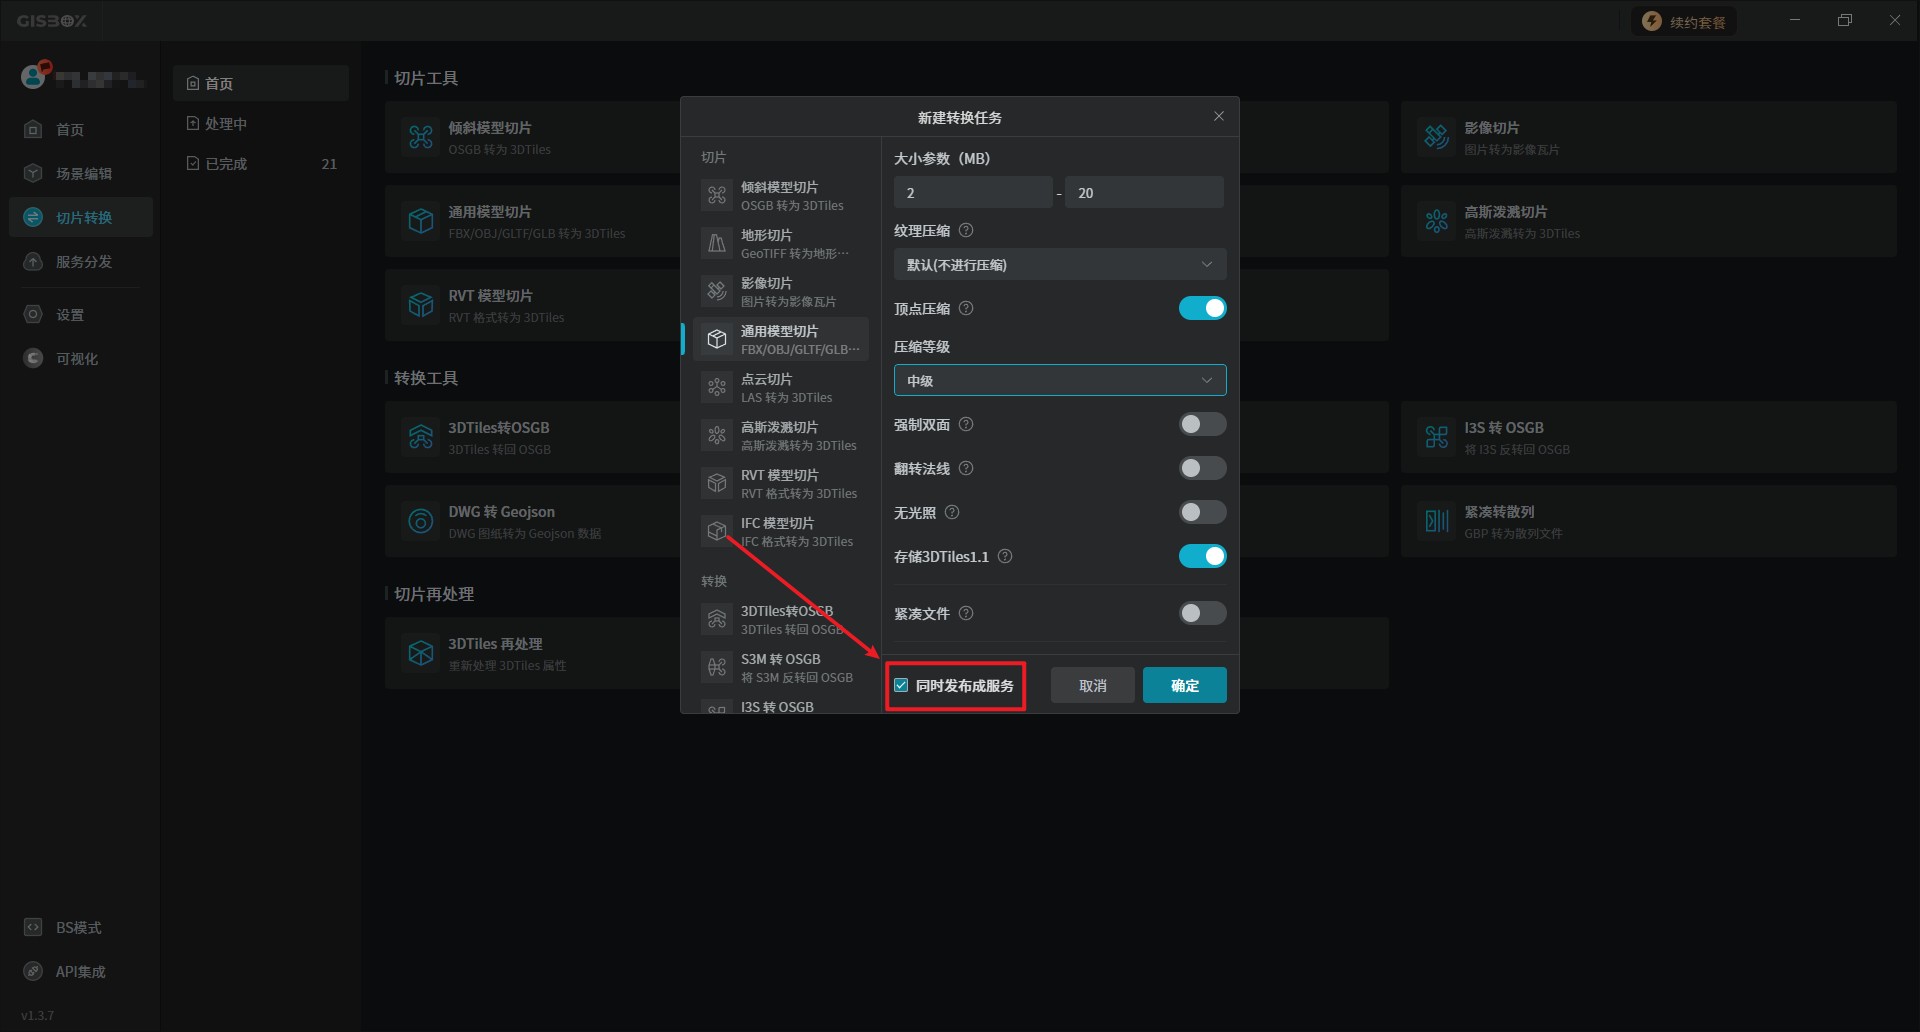Click the help icon next to 纹理压缩
This screenshot has height=1032, width=1920.
966,231
